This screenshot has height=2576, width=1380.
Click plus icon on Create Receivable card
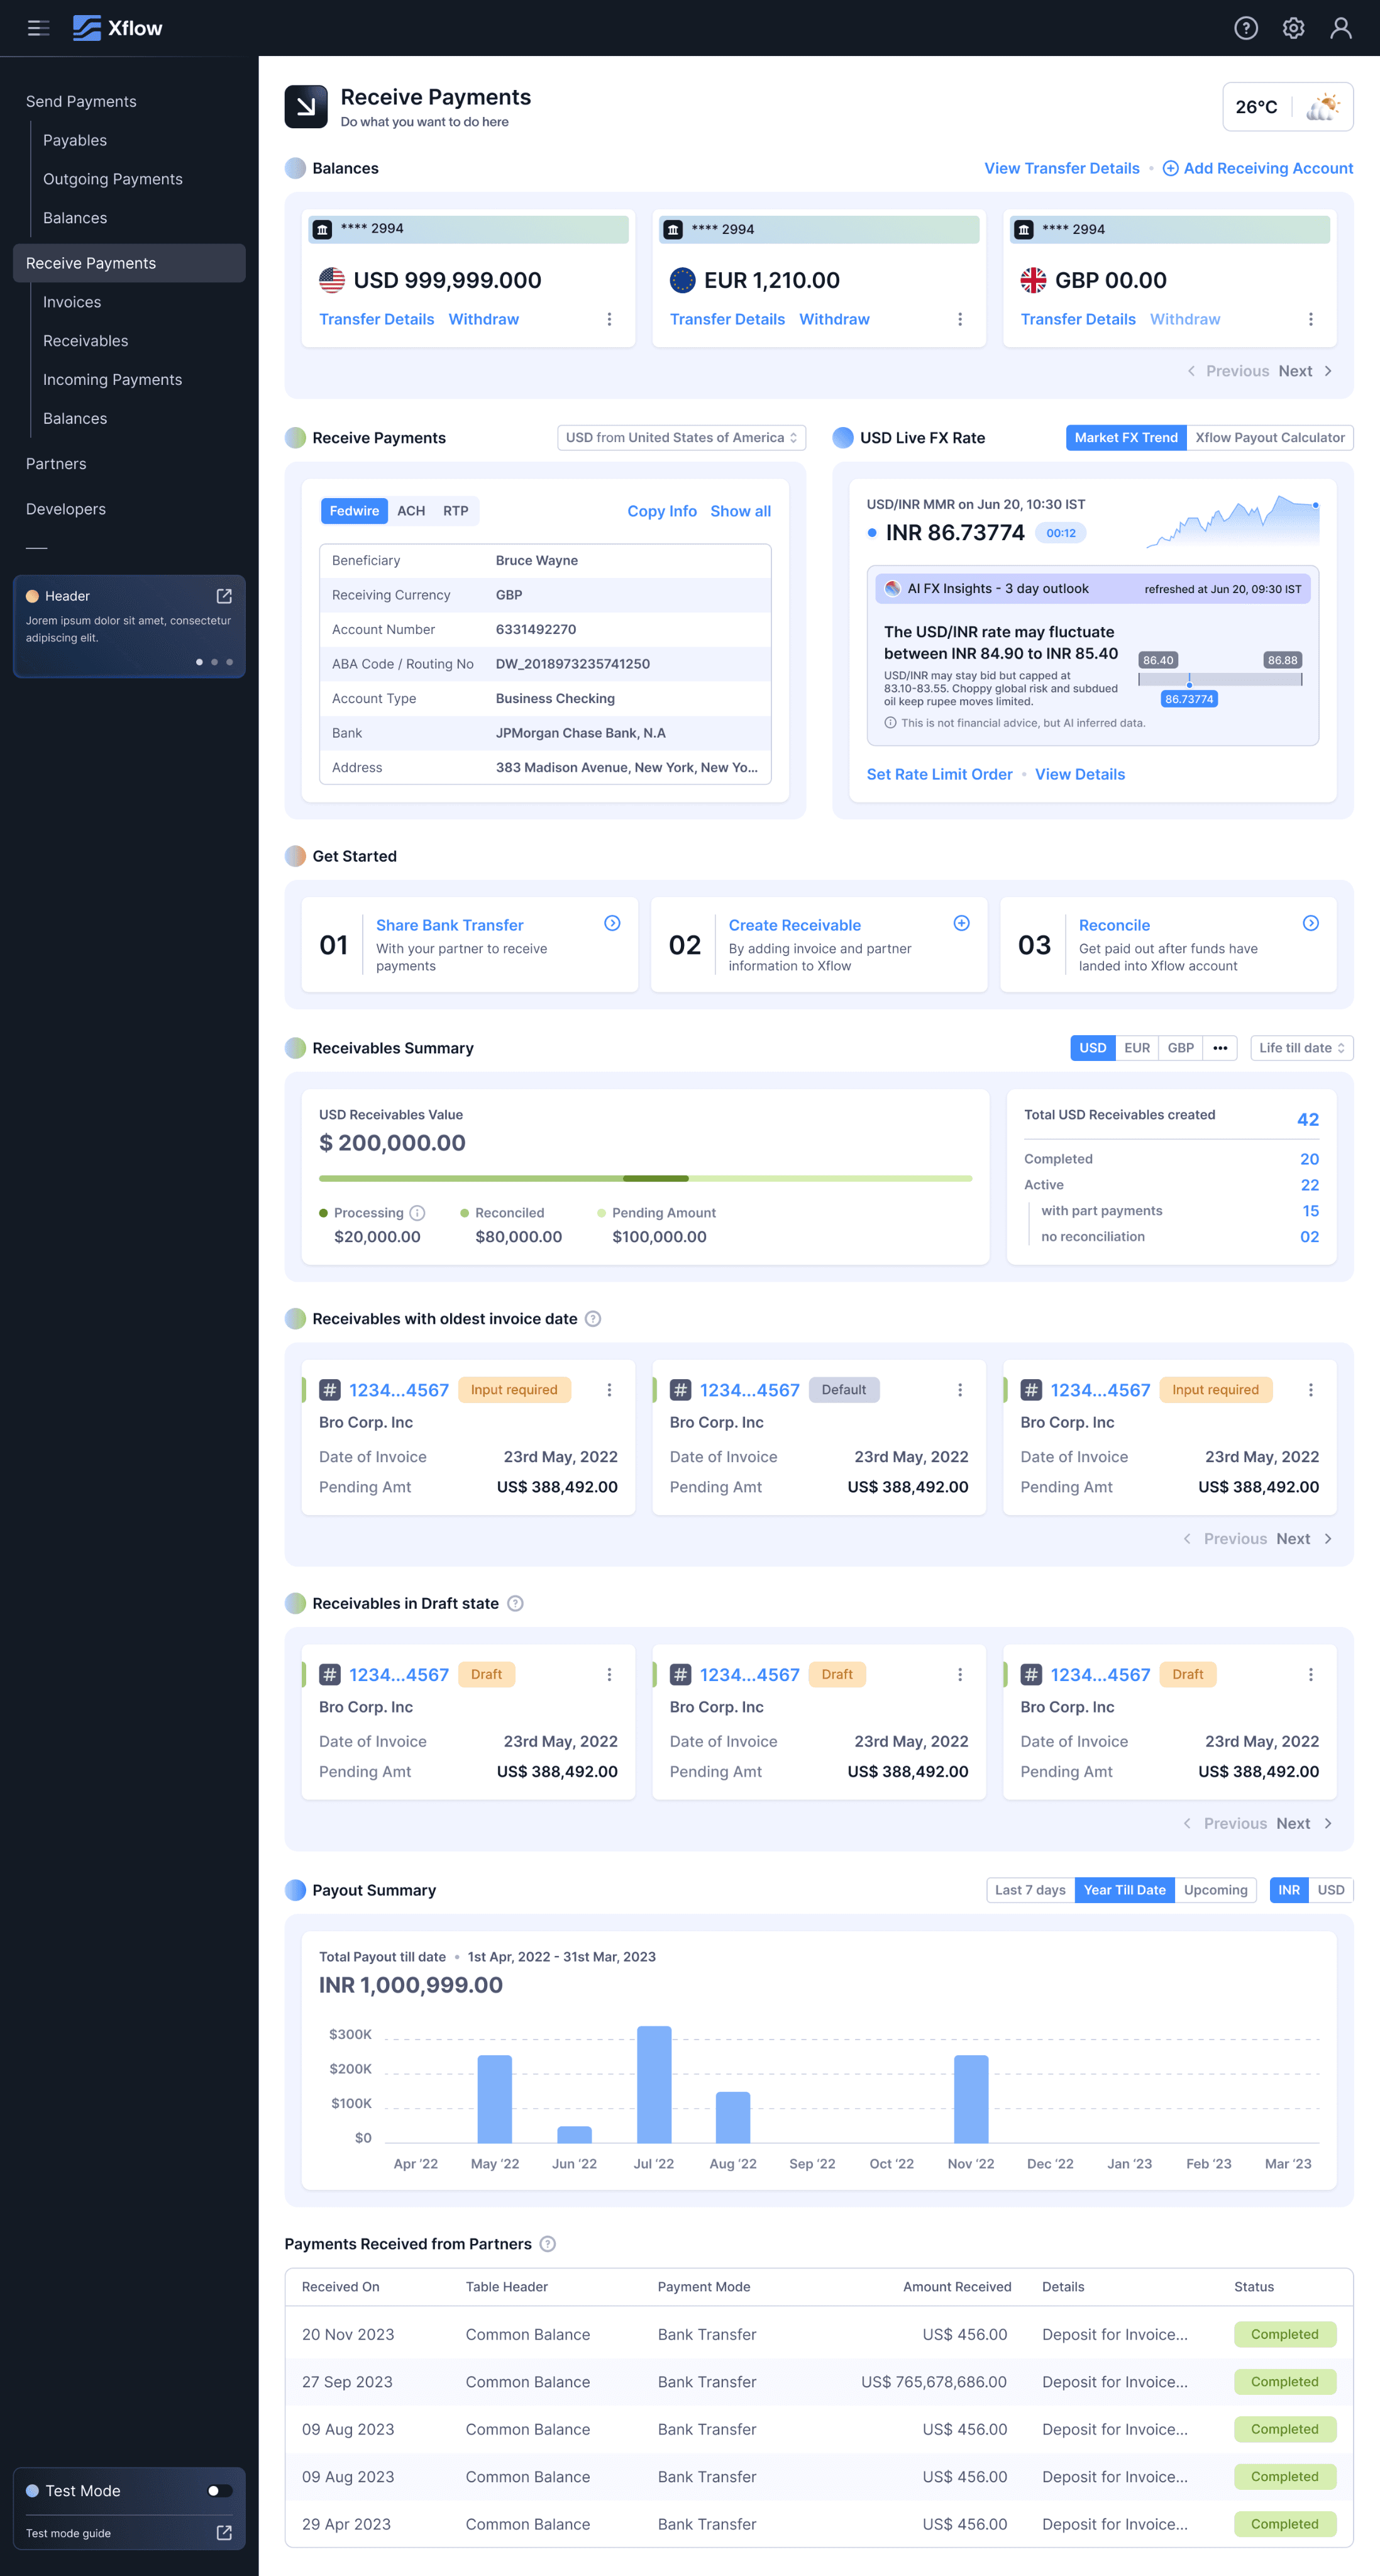point(961,923)
